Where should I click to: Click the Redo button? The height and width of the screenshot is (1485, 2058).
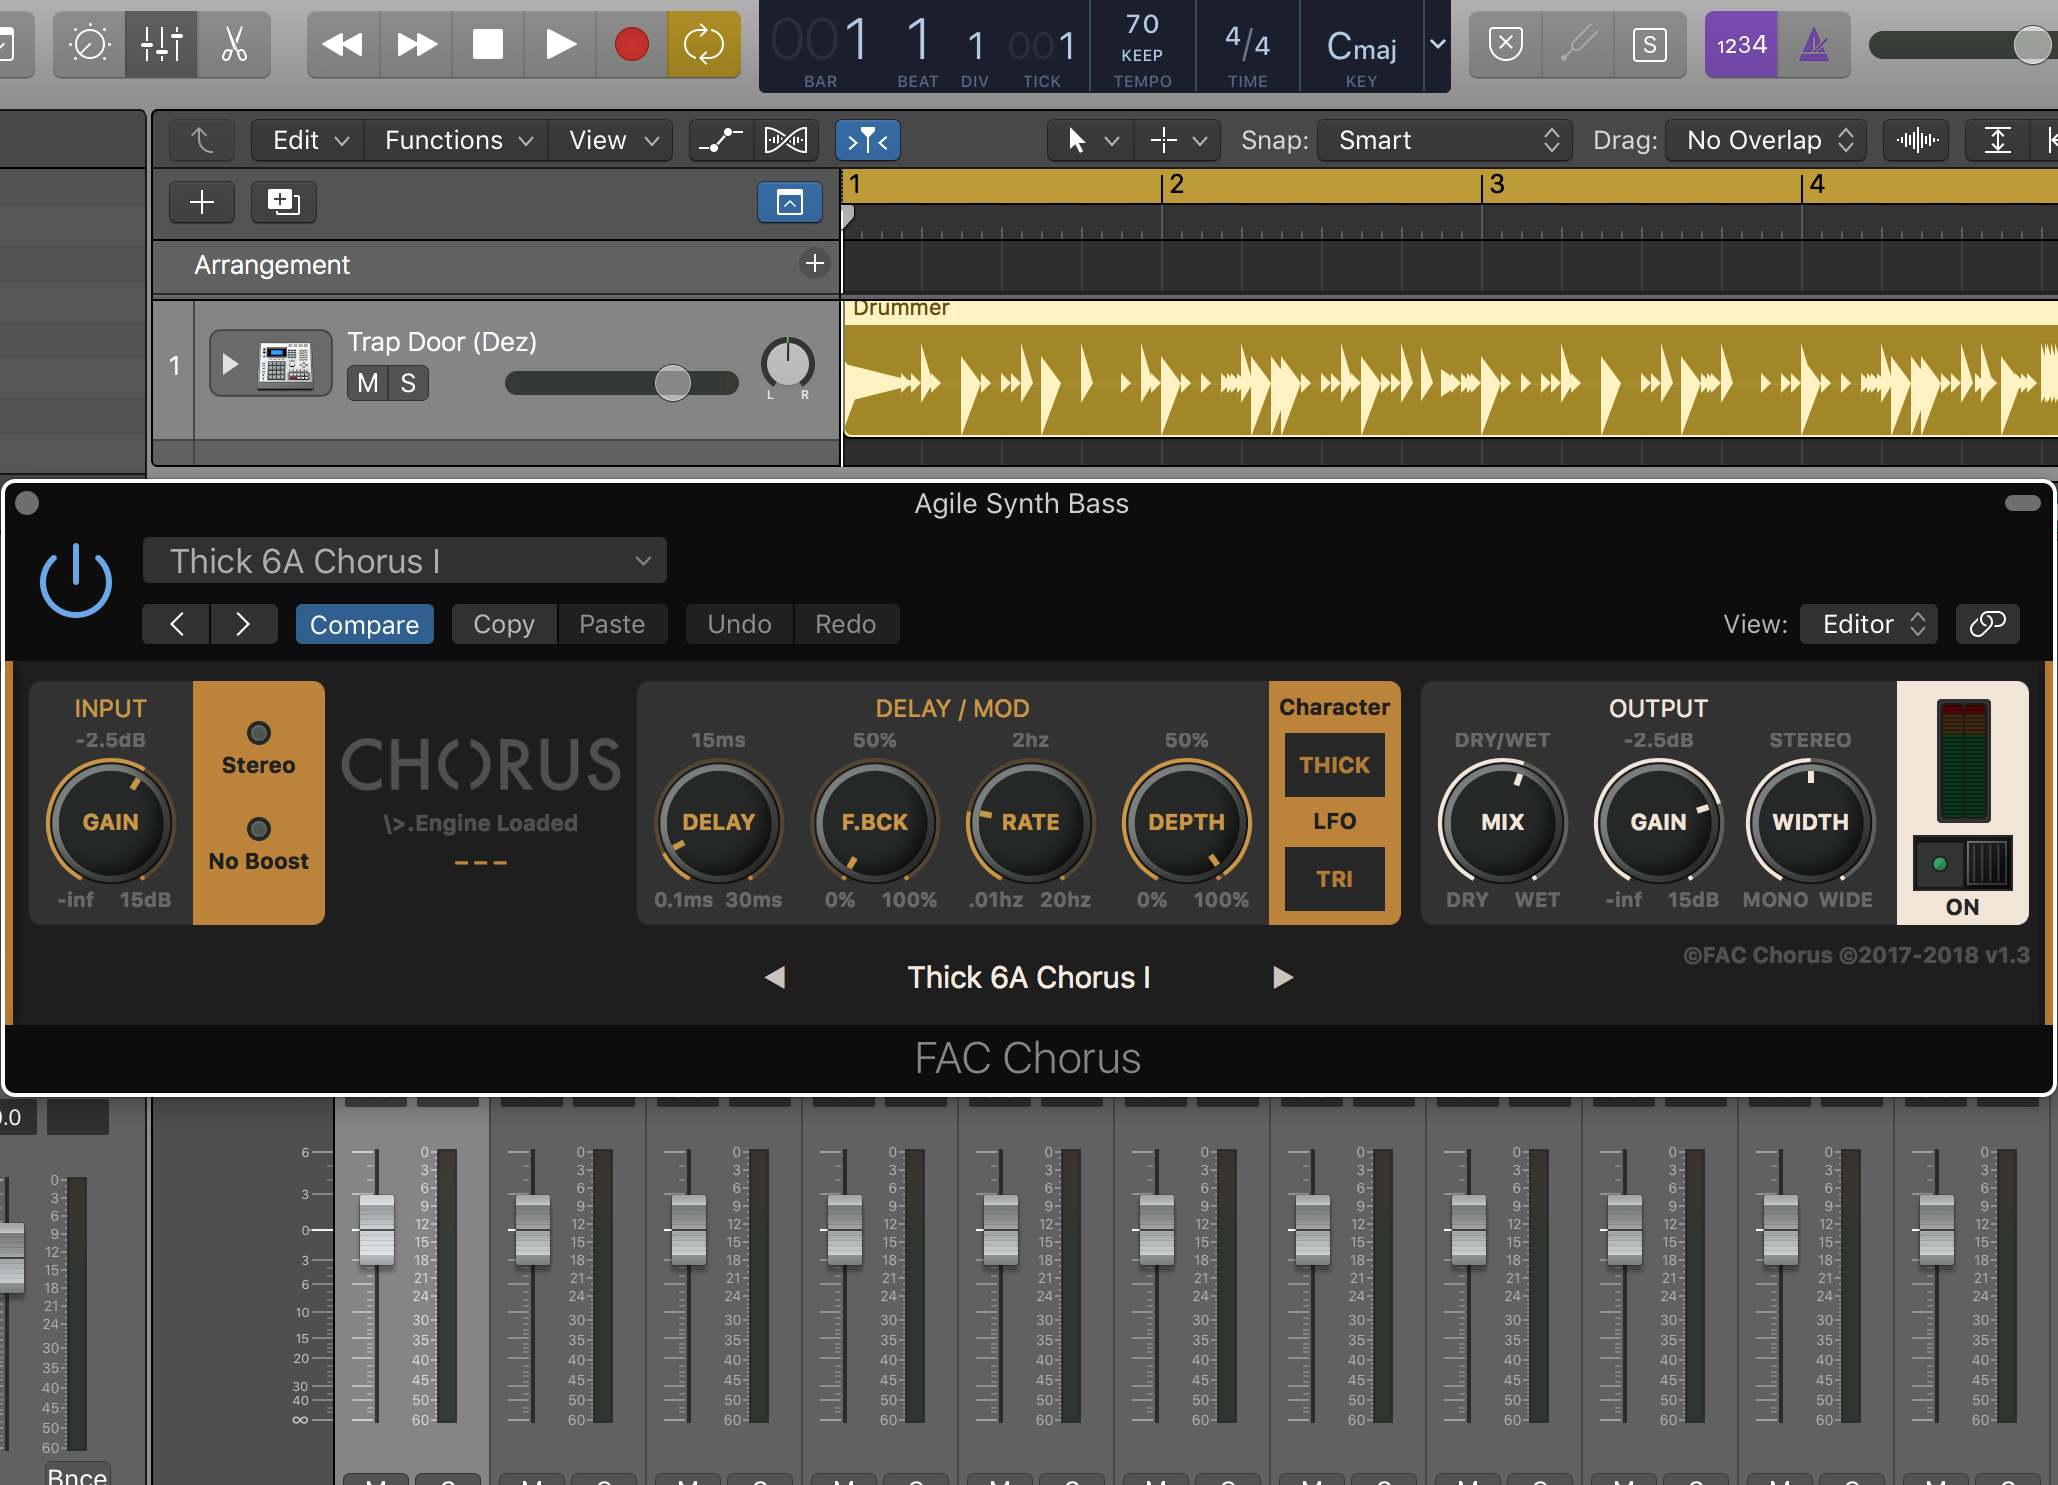tap(846, 624)
